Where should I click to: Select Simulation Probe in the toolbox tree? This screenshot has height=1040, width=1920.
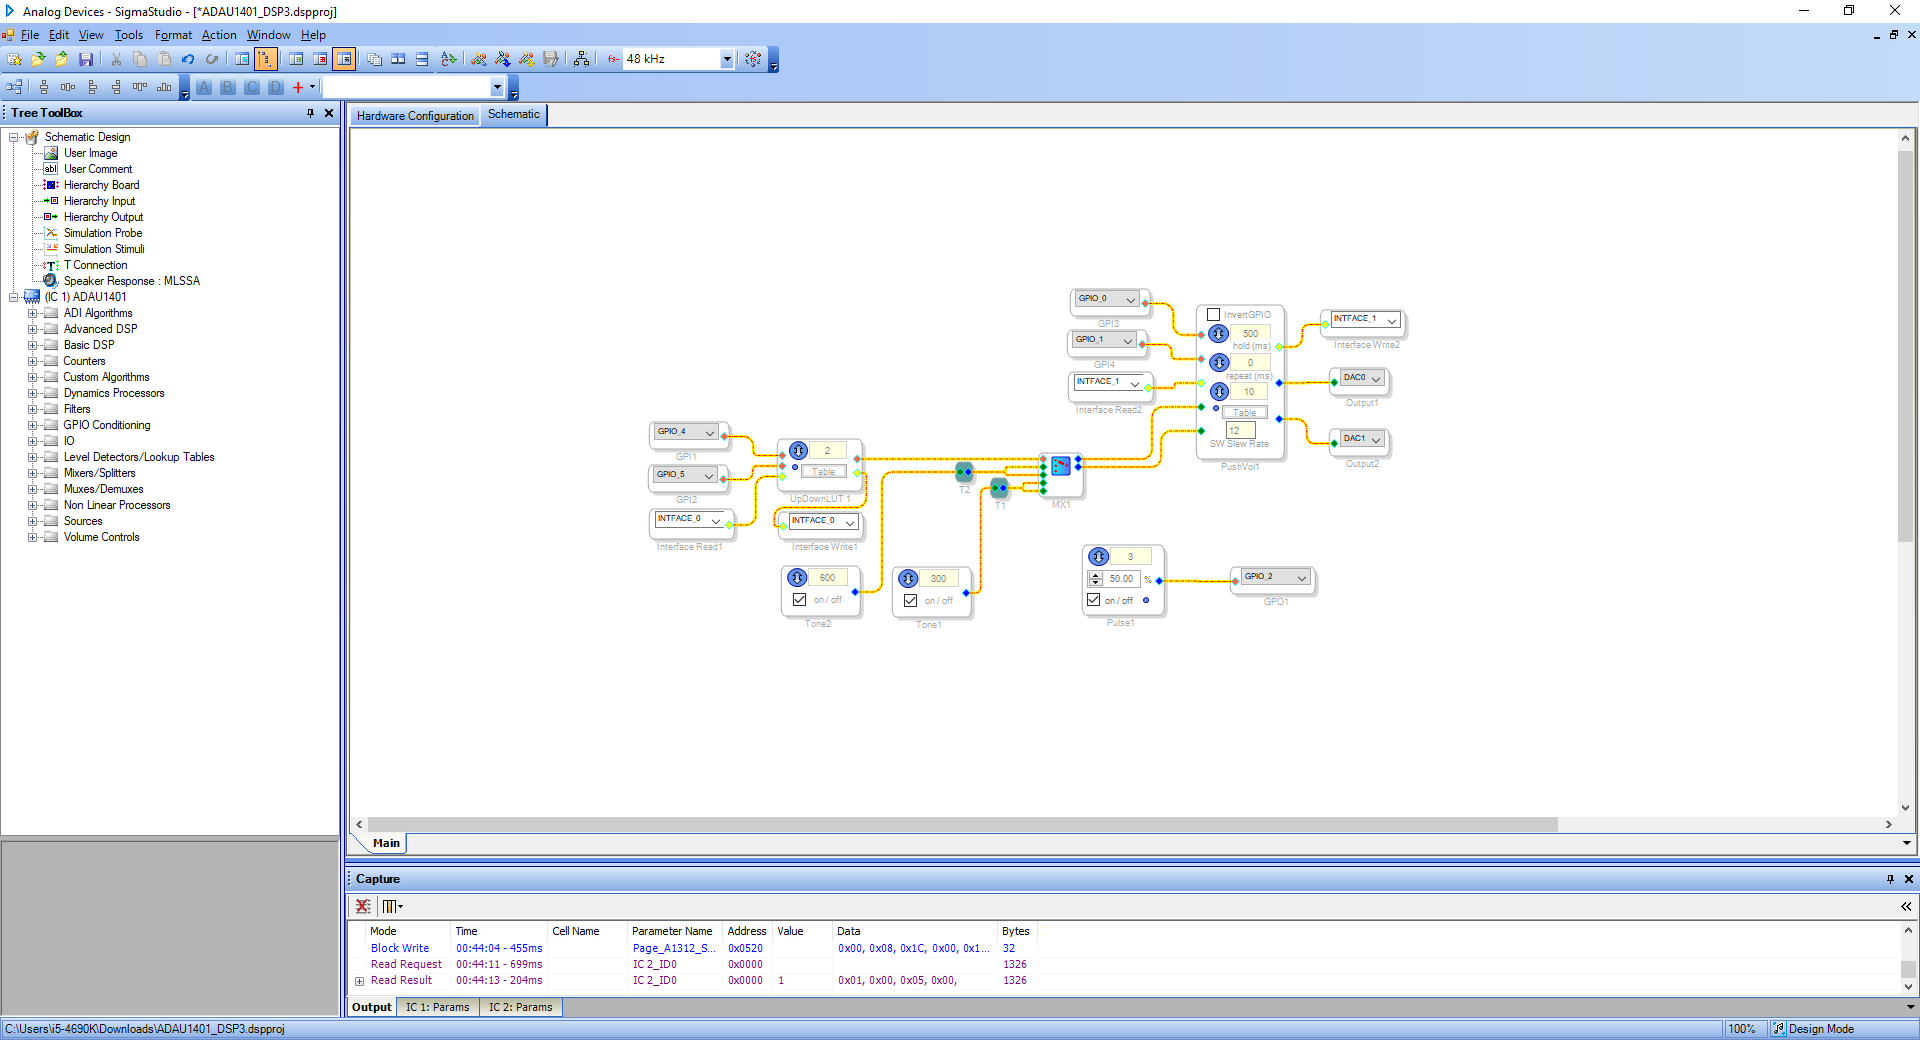tap(103, 233)
